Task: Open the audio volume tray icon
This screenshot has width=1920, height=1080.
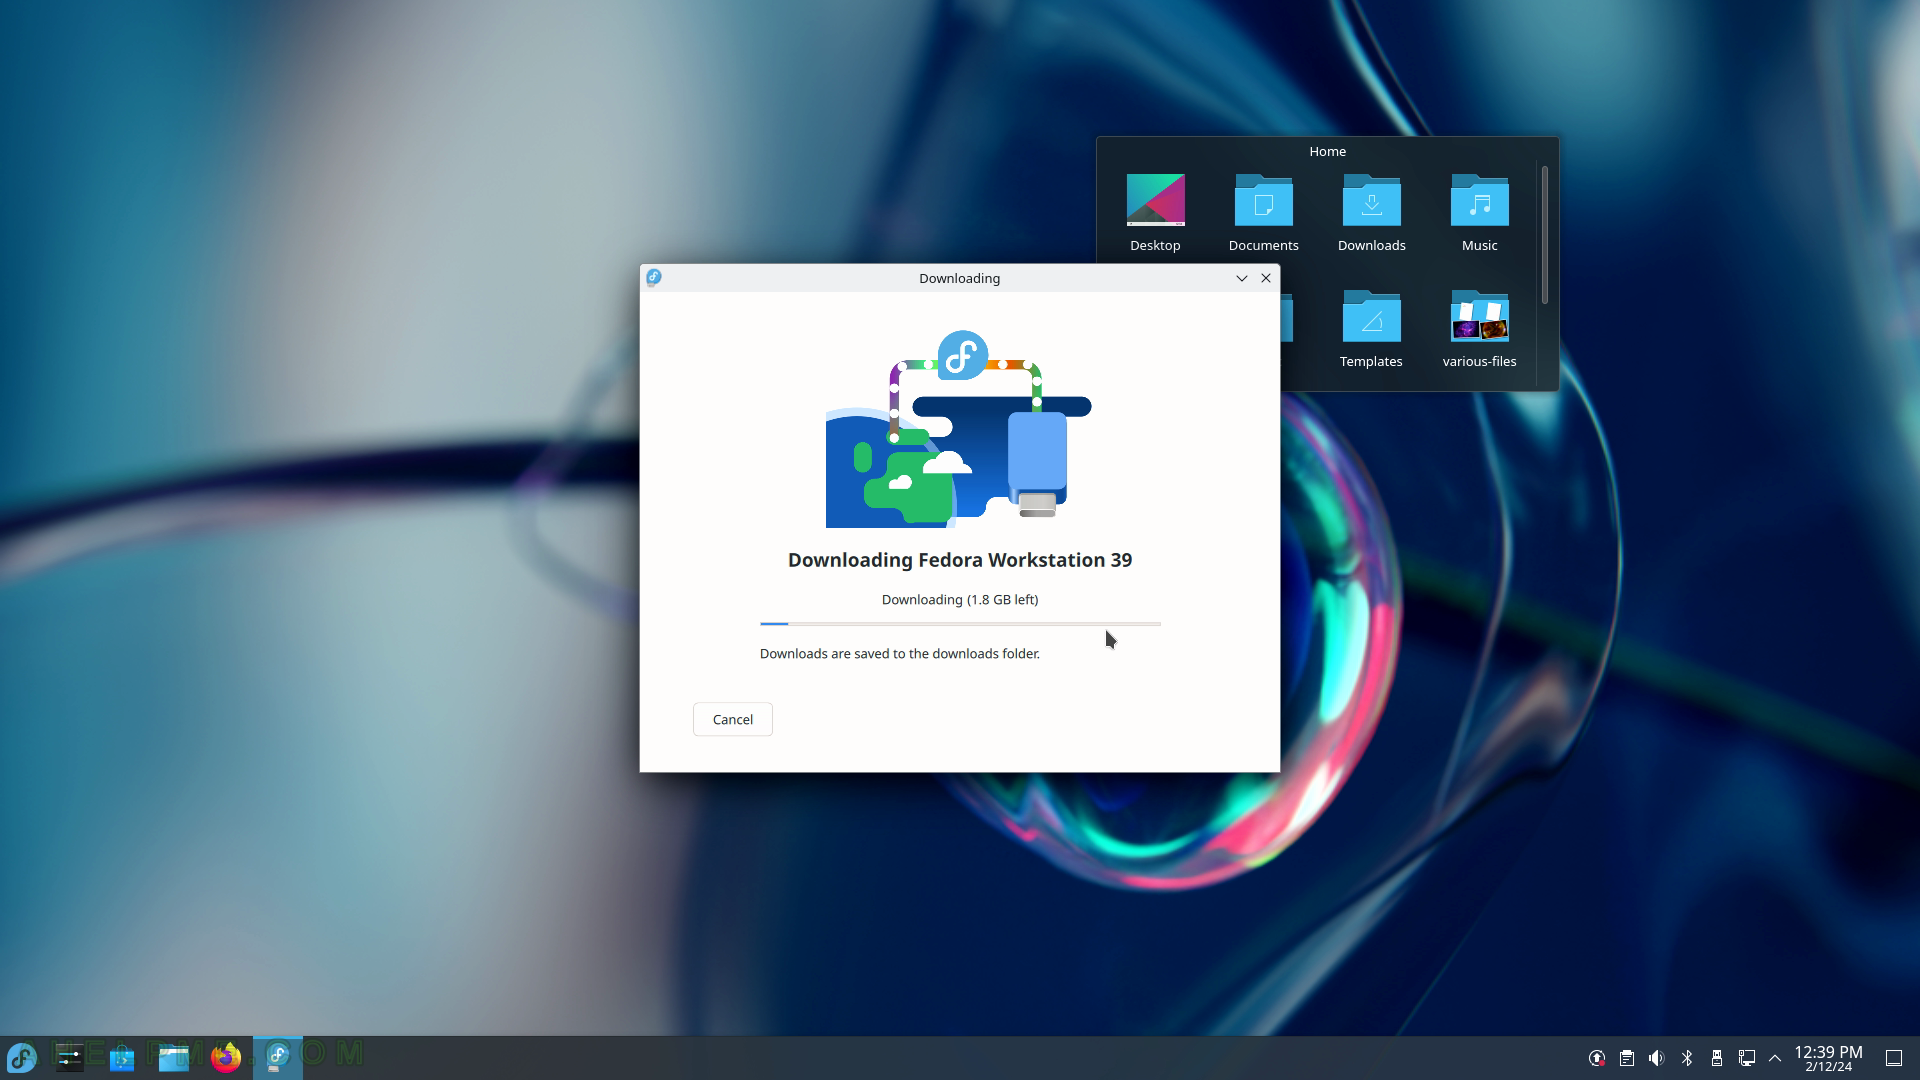Action: click(1657, 1058)
